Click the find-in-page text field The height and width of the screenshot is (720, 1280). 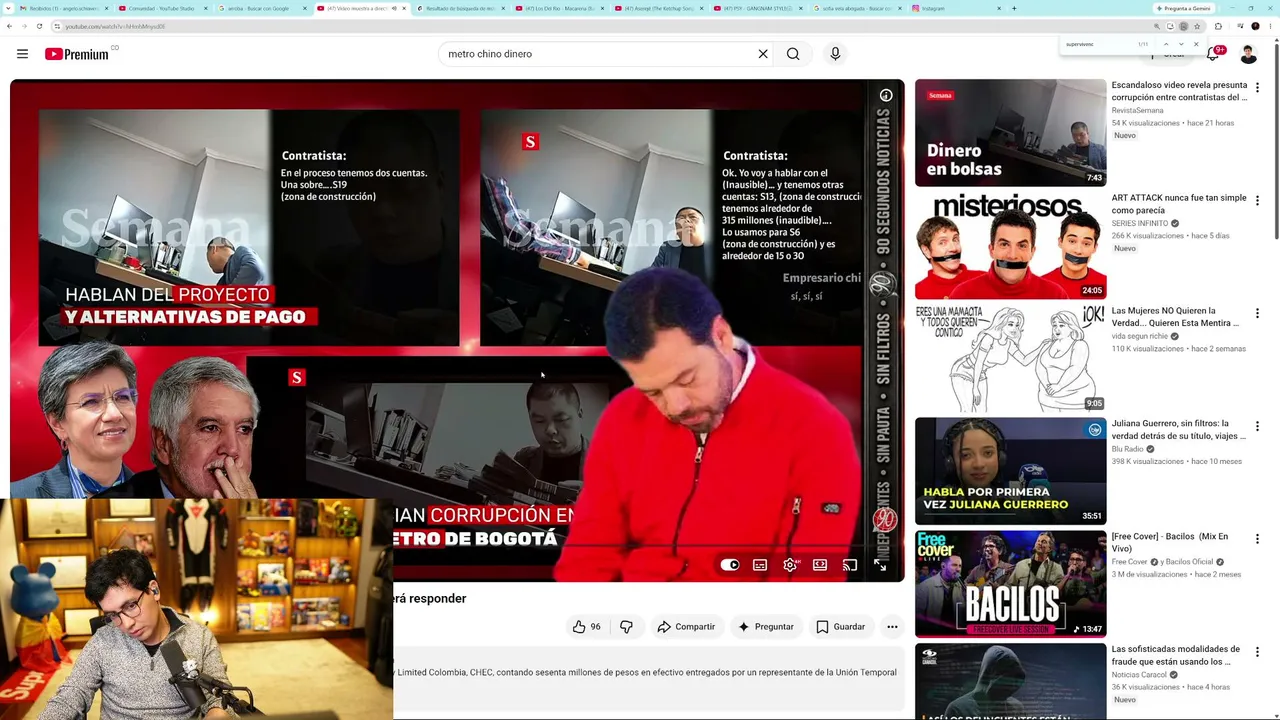pyautogui.click(x=1098, y=44)
